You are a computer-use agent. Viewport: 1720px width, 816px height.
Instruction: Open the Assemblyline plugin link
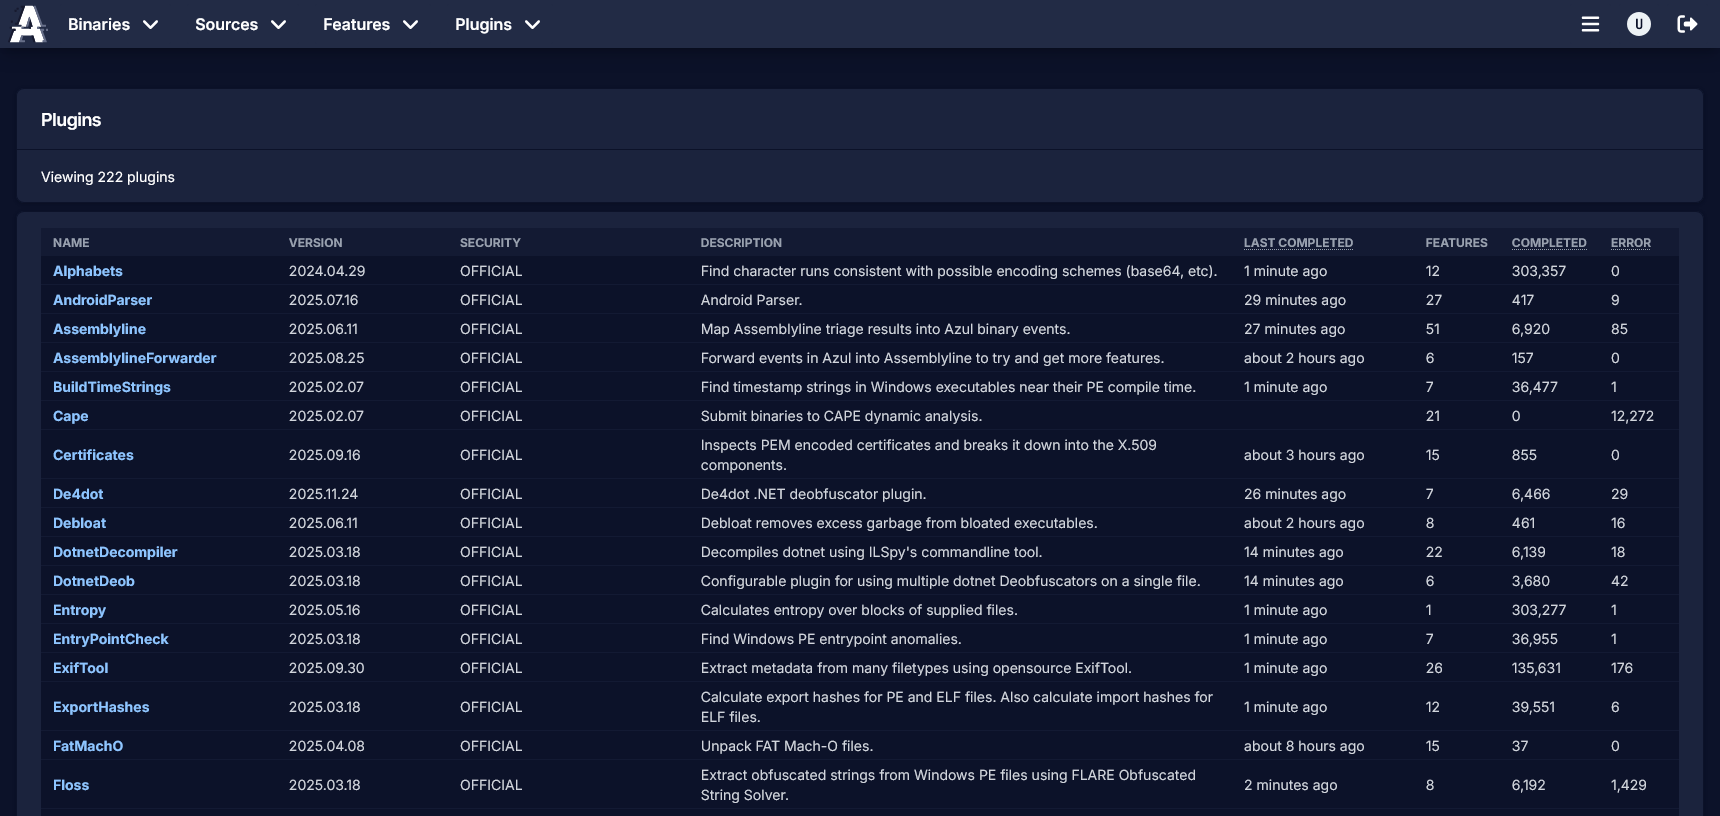tap(99, 329)
